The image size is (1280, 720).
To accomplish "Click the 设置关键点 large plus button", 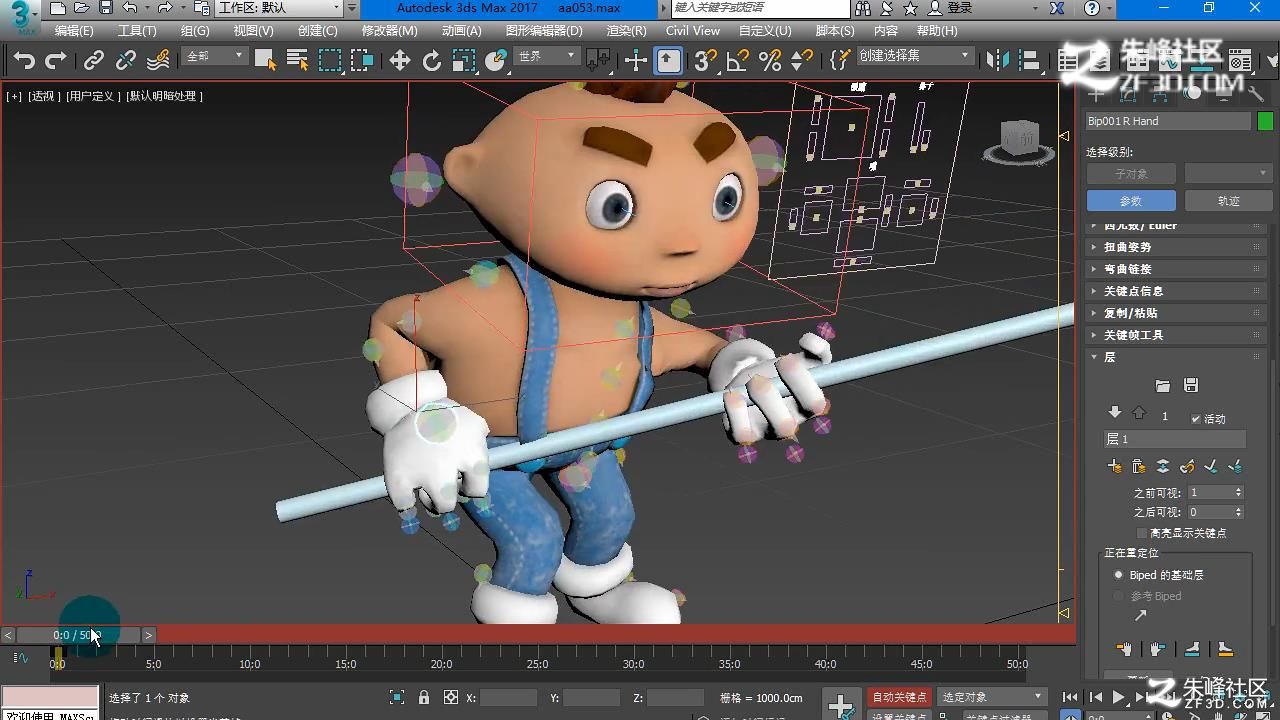I will tap(841, 705).
